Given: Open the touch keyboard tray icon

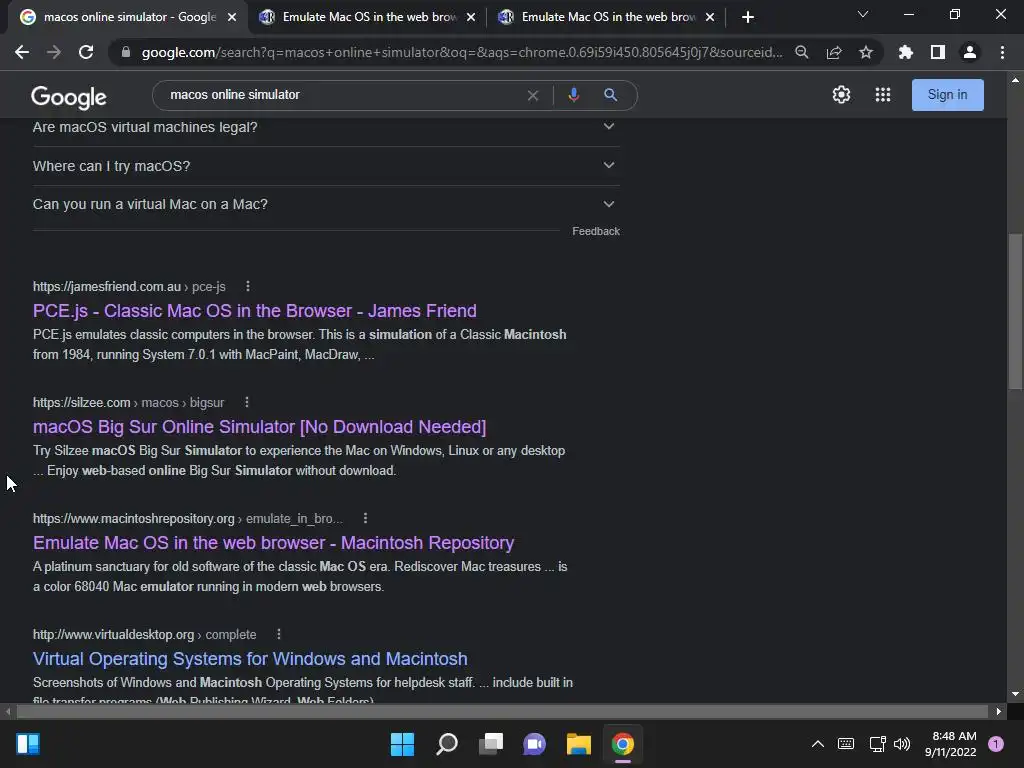Looking at the screenshot, I should point(846,744).
